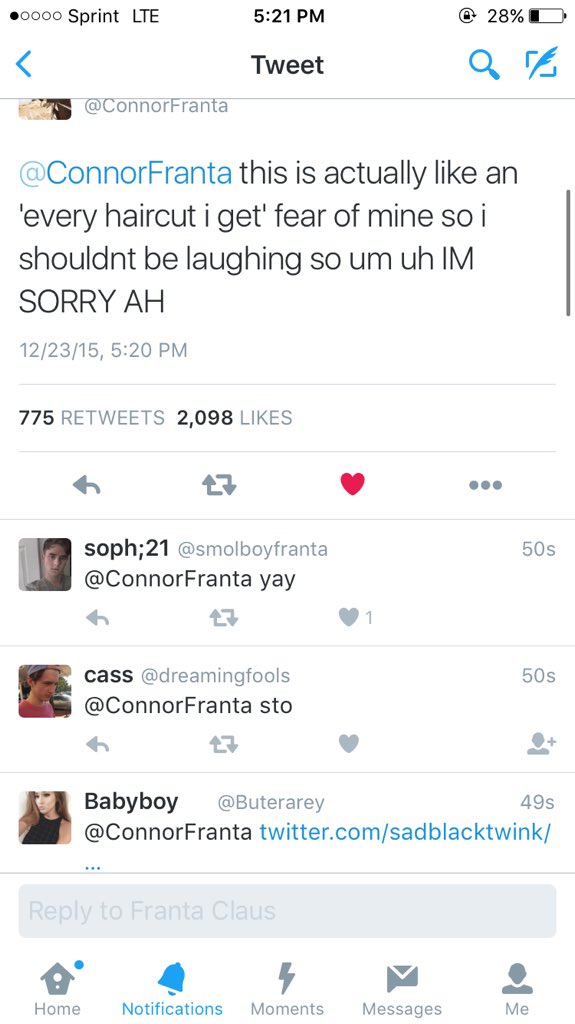The height and width of the screenshot is (1024, 575).
Task: Tap the @ConnorFranta mention in tweet
Action: click(125, 174)
